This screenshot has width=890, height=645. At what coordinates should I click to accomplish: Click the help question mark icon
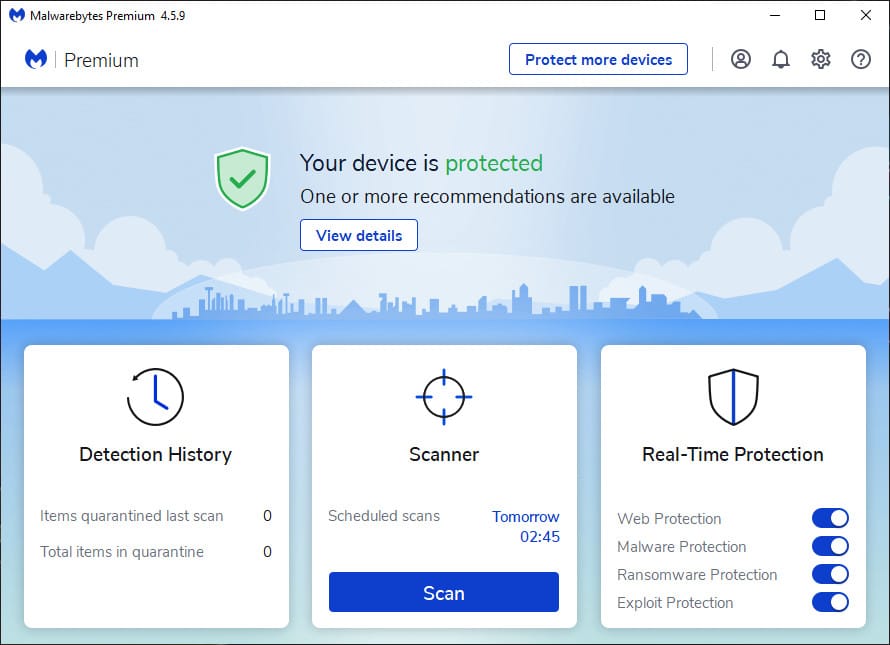861,59
